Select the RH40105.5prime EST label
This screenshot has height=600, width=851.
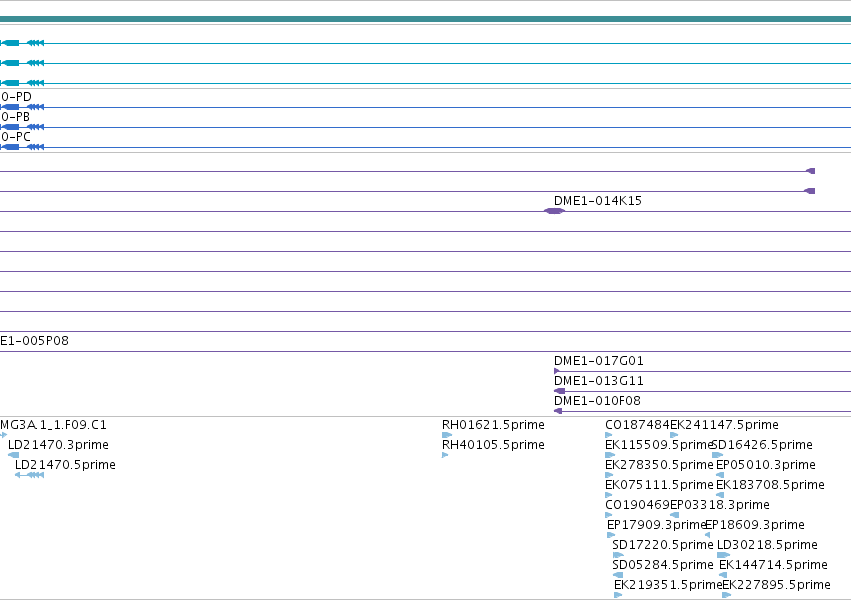pos(493,445)
